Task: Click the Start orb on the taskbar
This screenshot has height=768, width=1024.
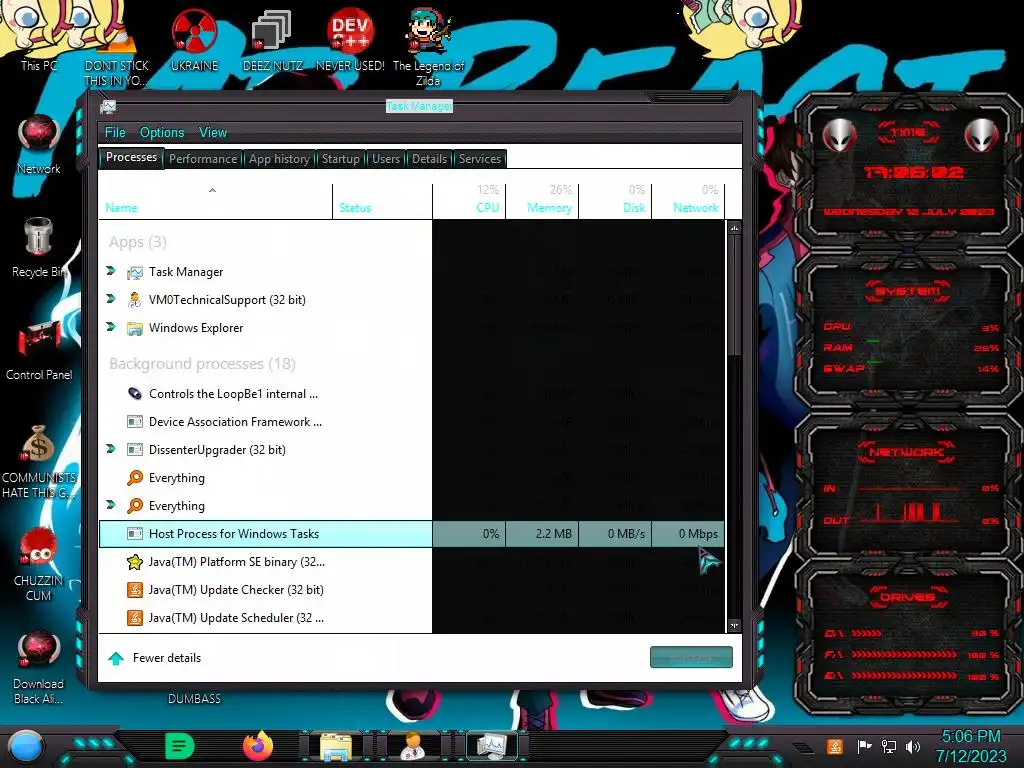Action: coord(26,747)
